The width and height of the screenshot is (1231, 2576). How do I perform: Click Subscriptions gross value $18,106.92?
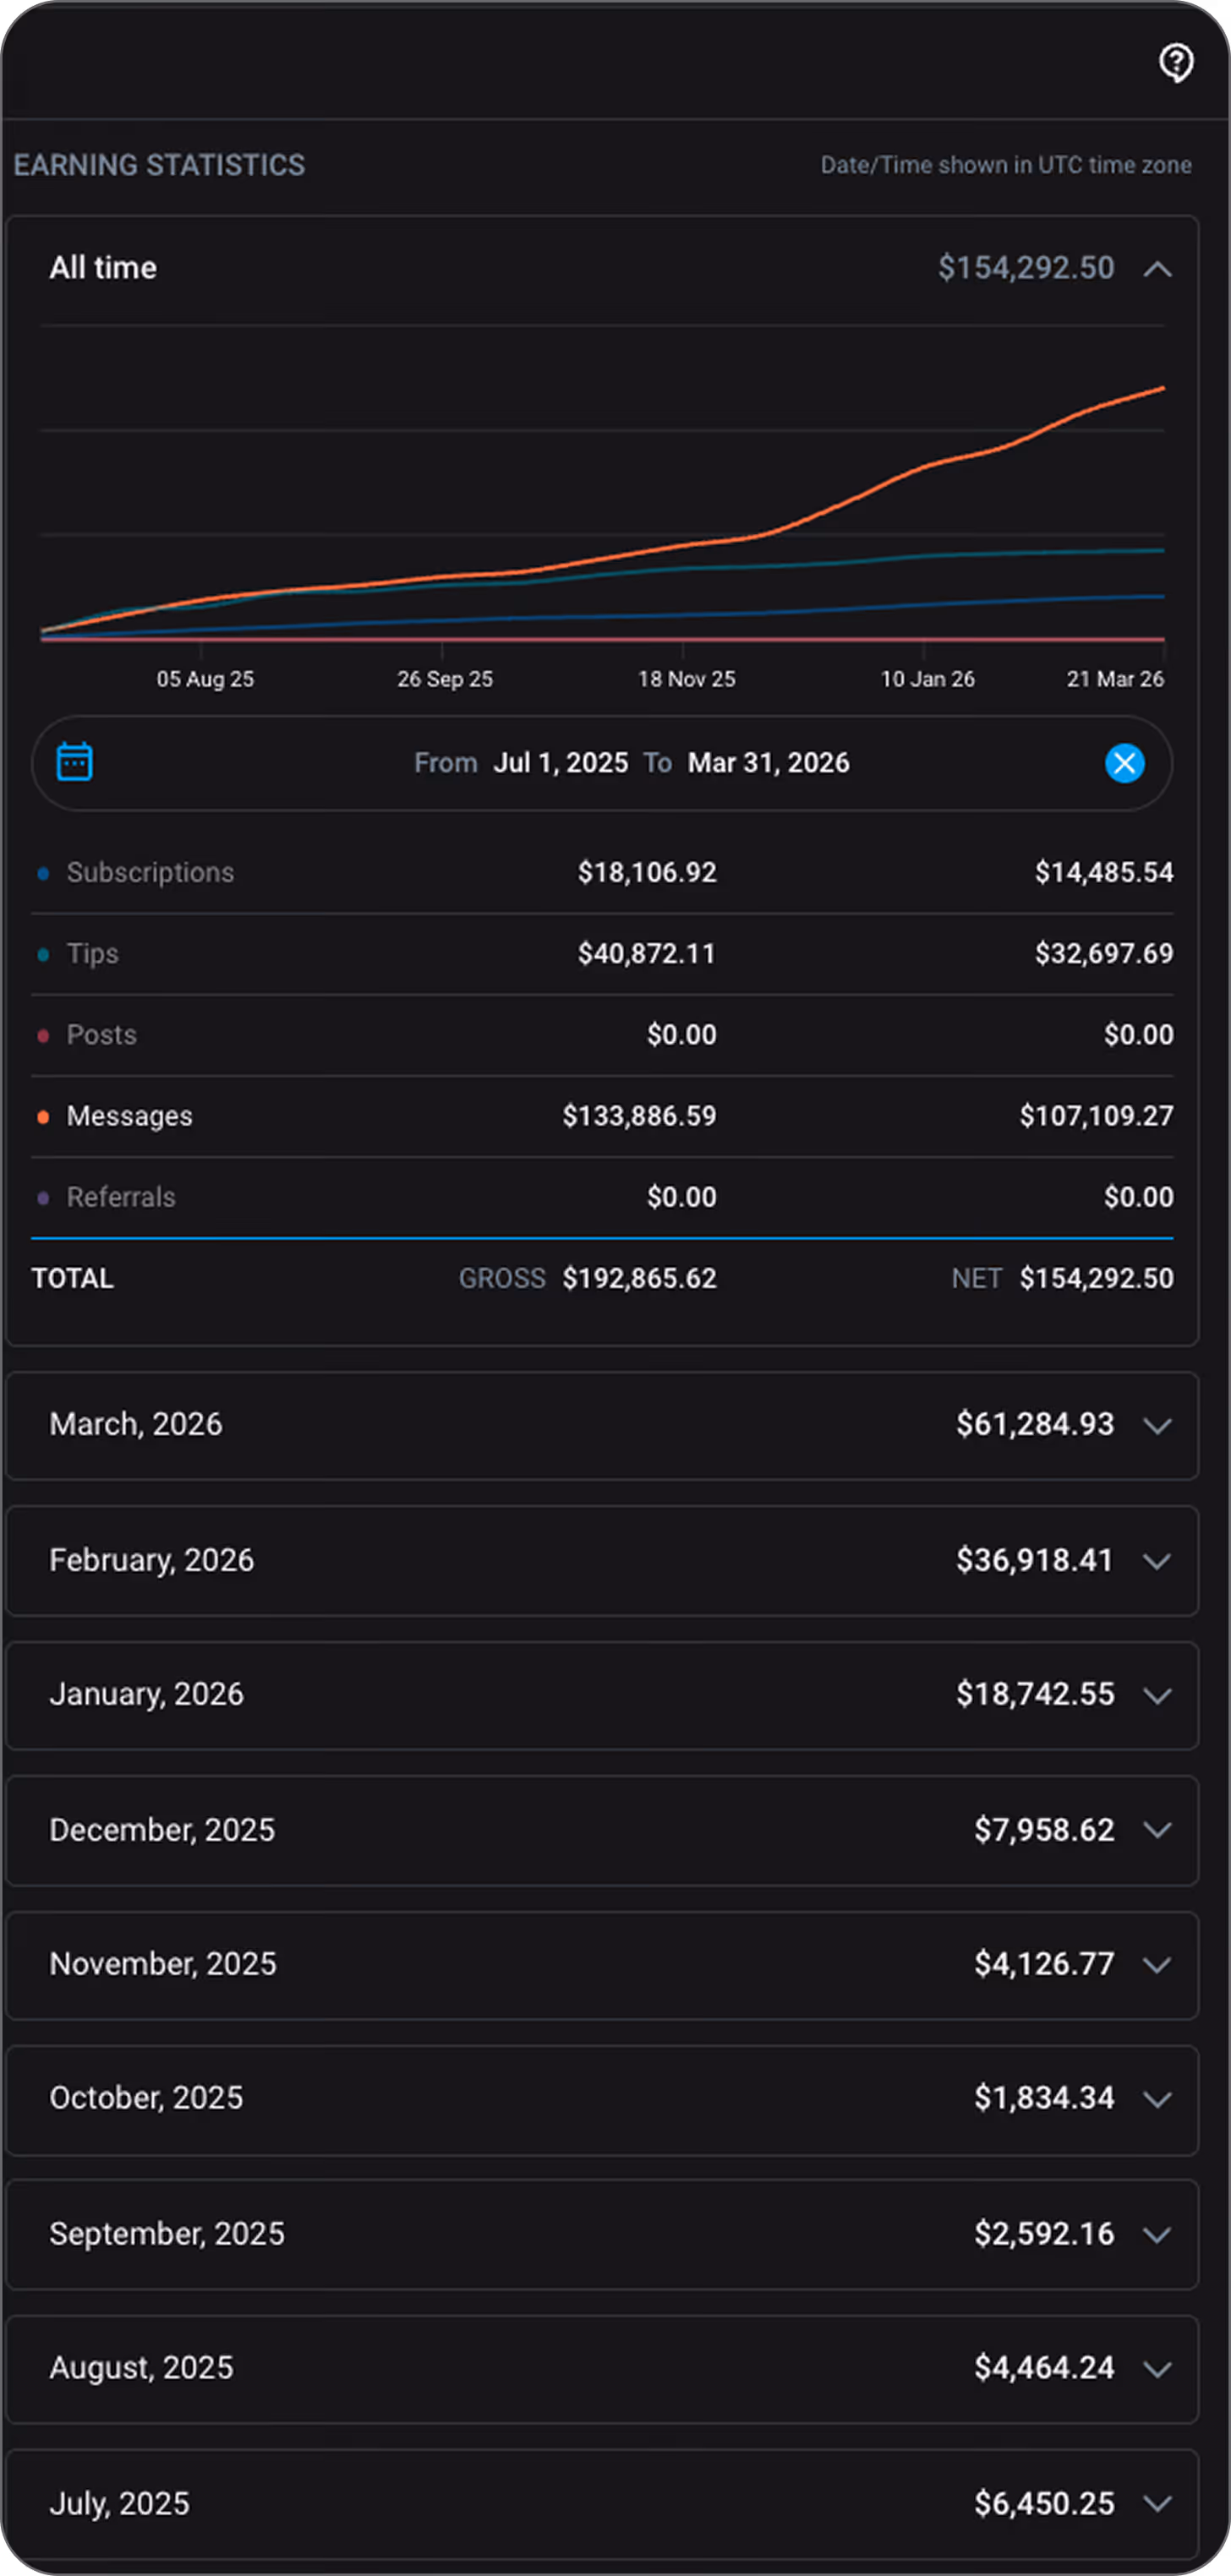click(x=647, y=872)
